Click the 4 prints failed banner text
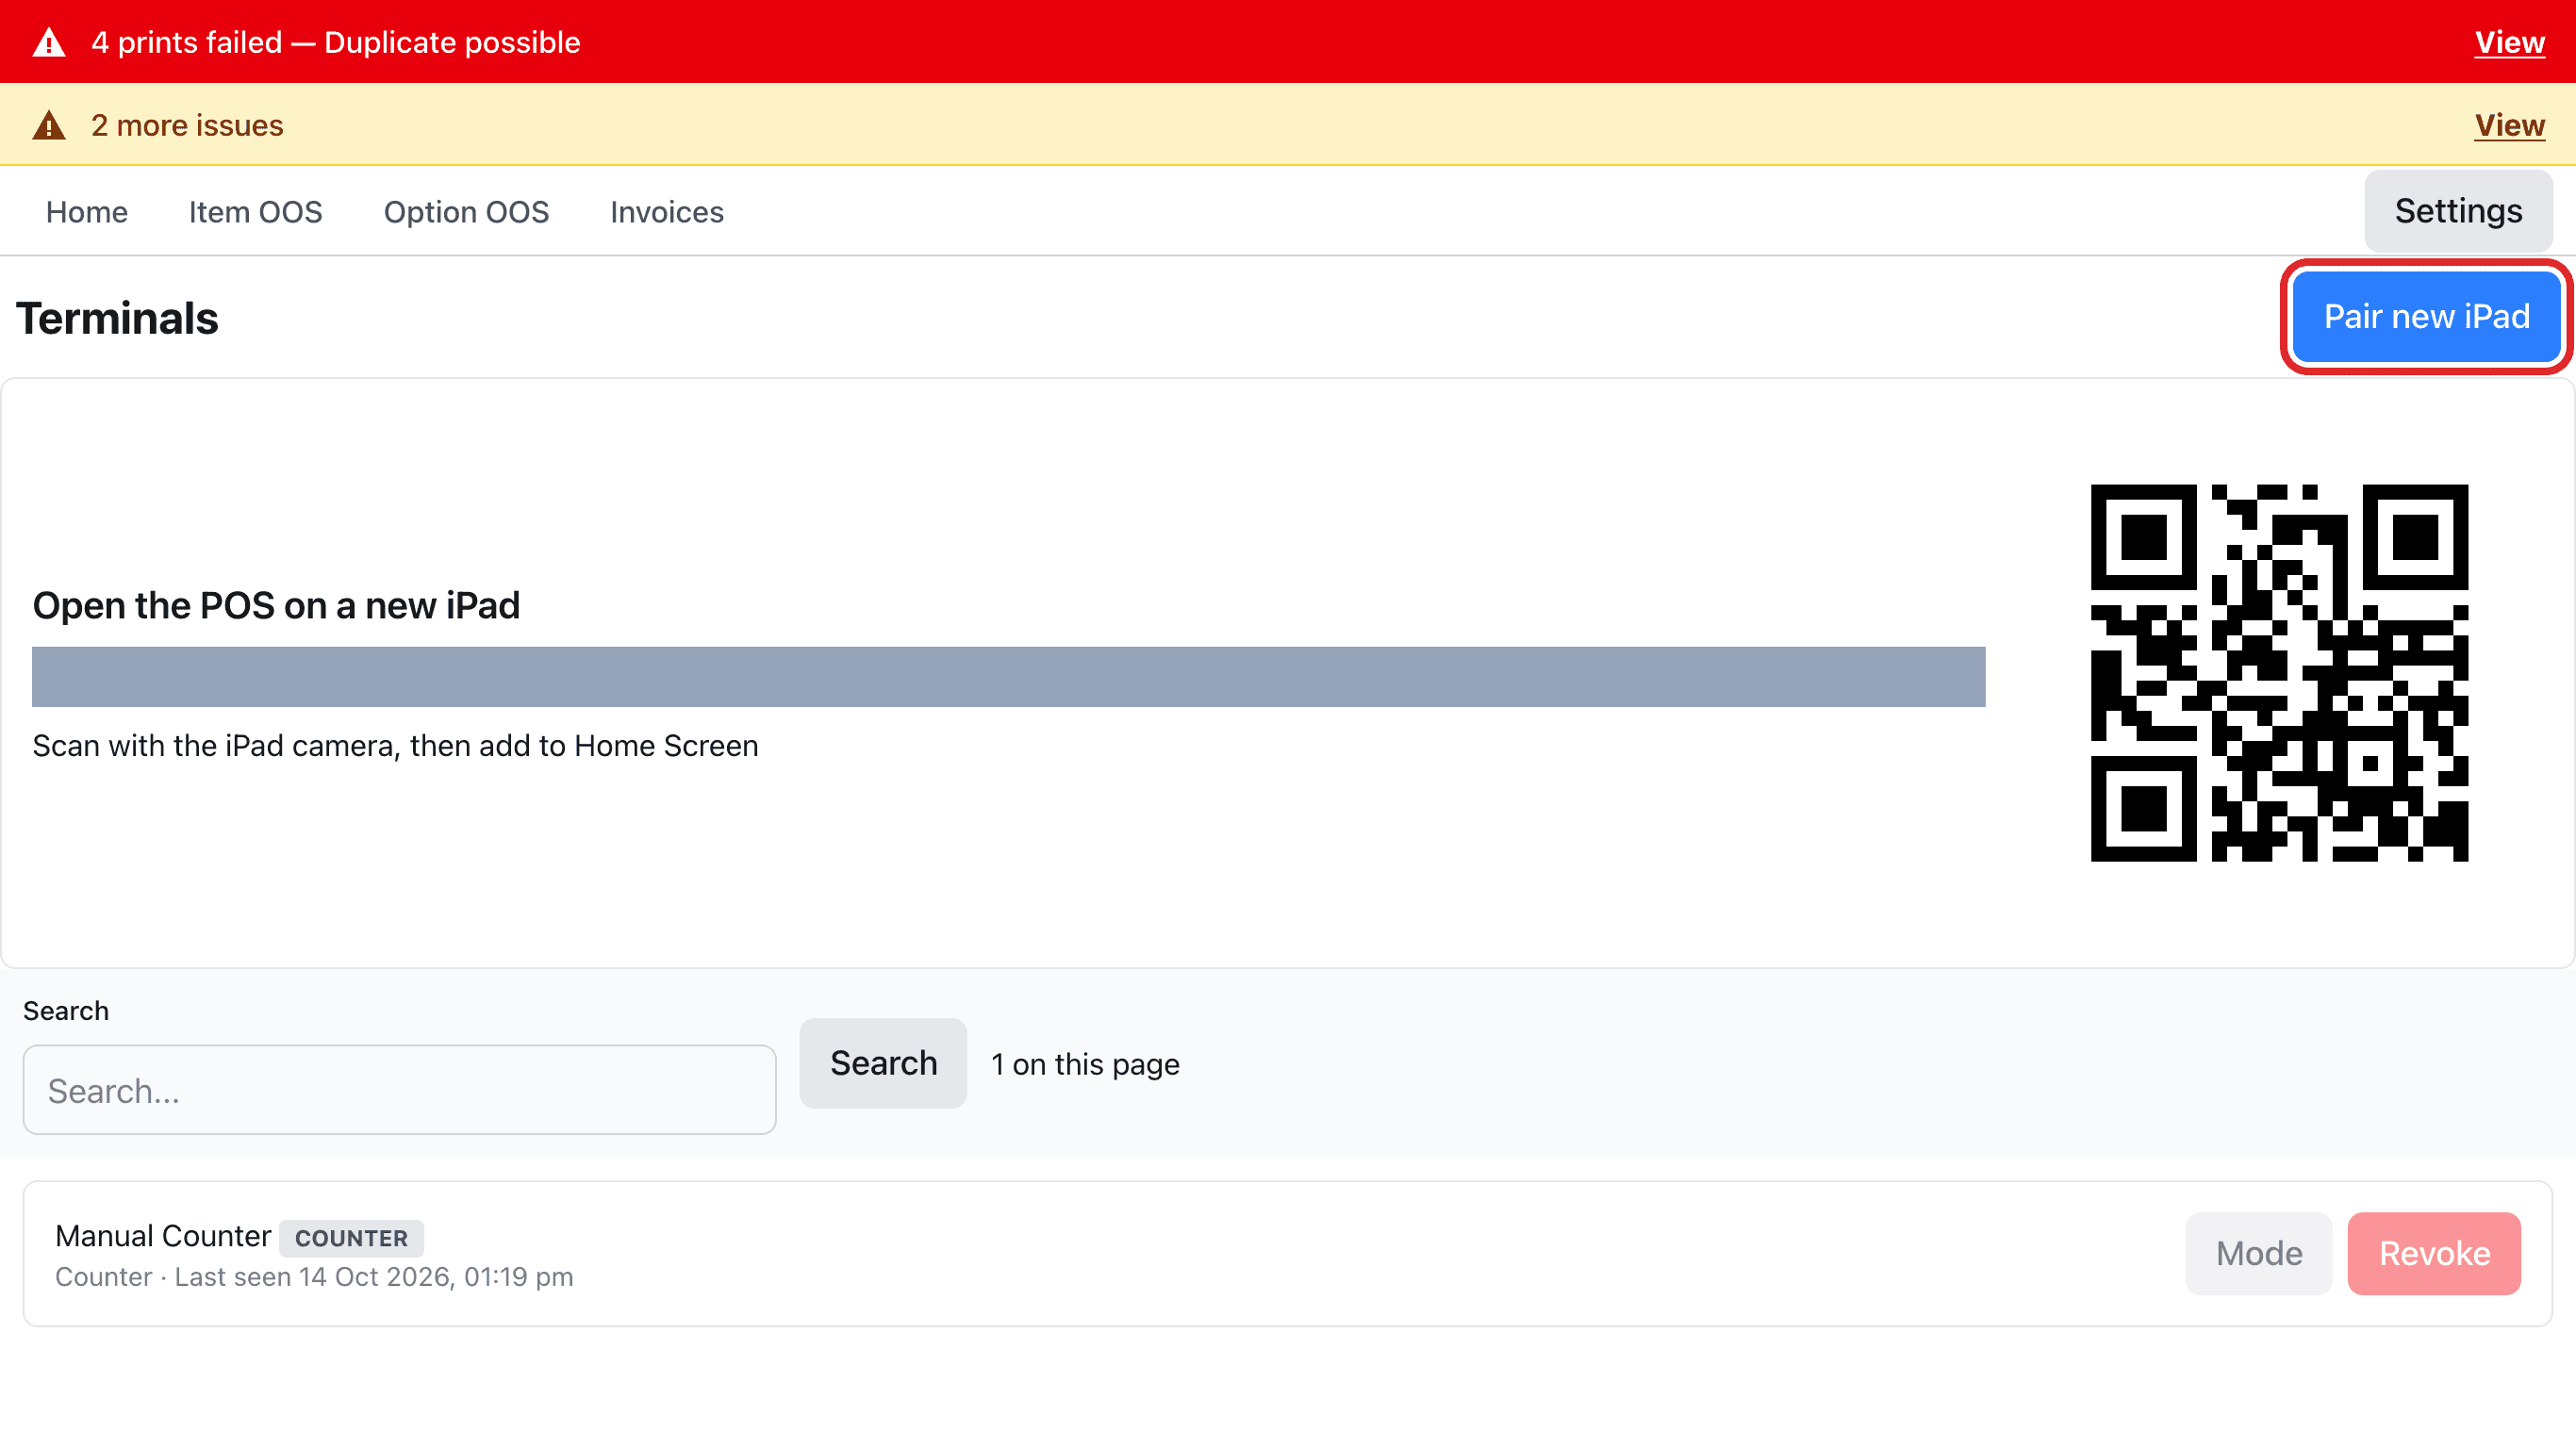Image resolution: width=2576 pixels, height=1448 pixels. (336, 43)
